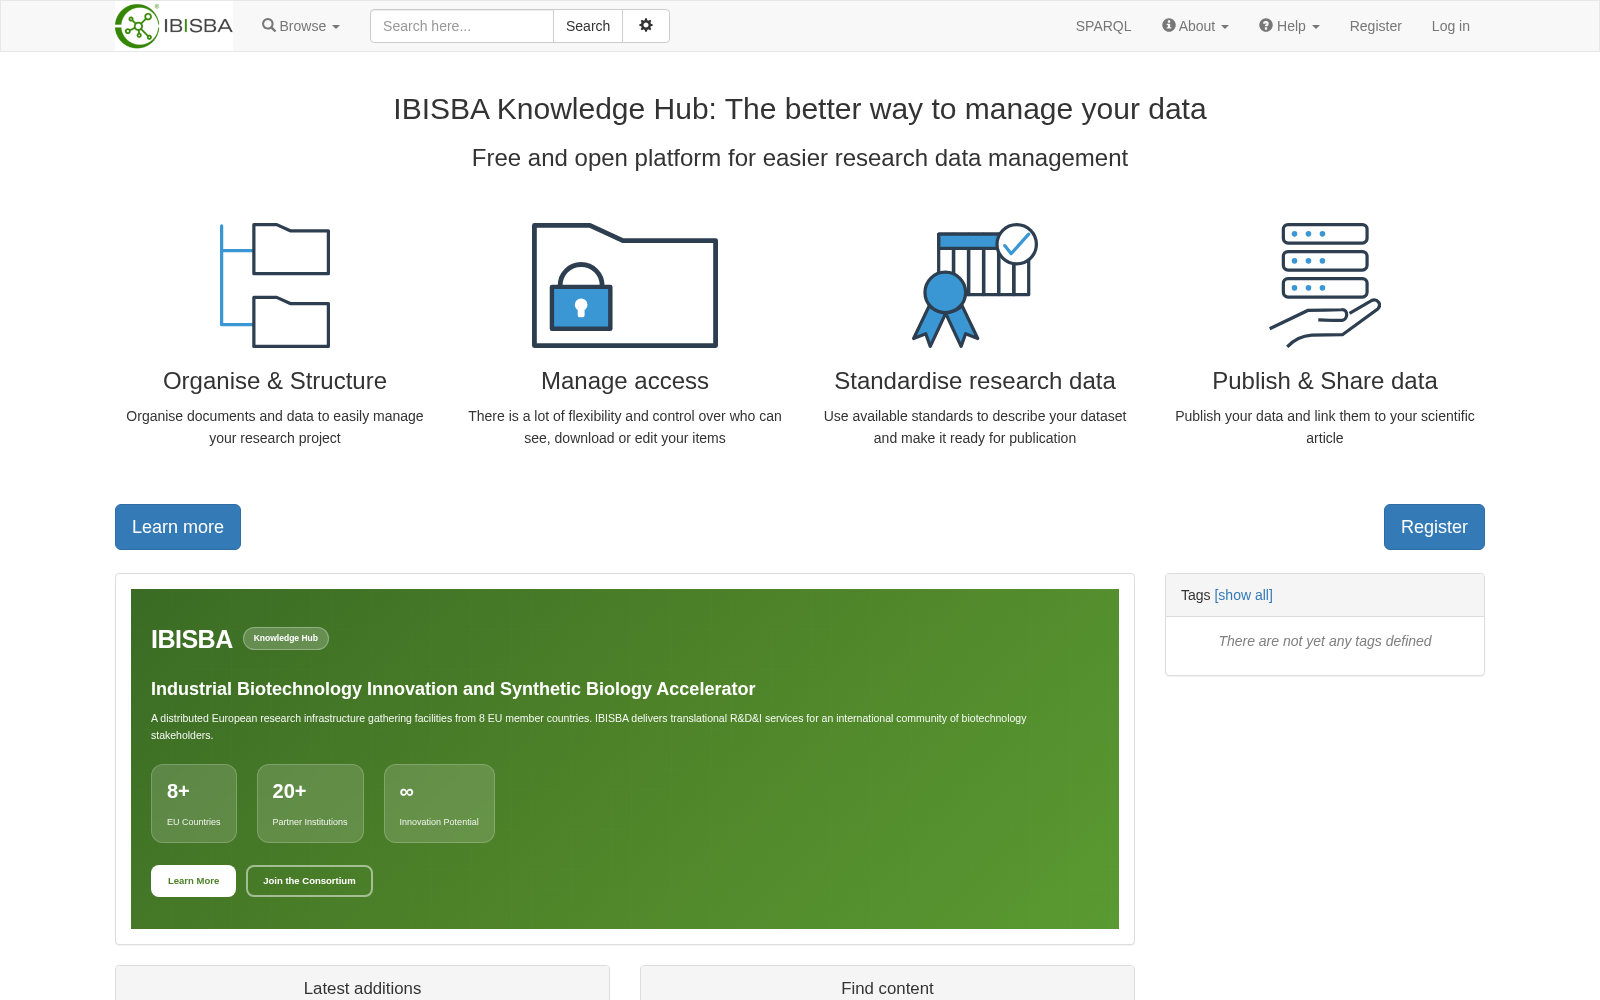
Task: Open the Browse dropdown menu
Action: coord(301,26)
